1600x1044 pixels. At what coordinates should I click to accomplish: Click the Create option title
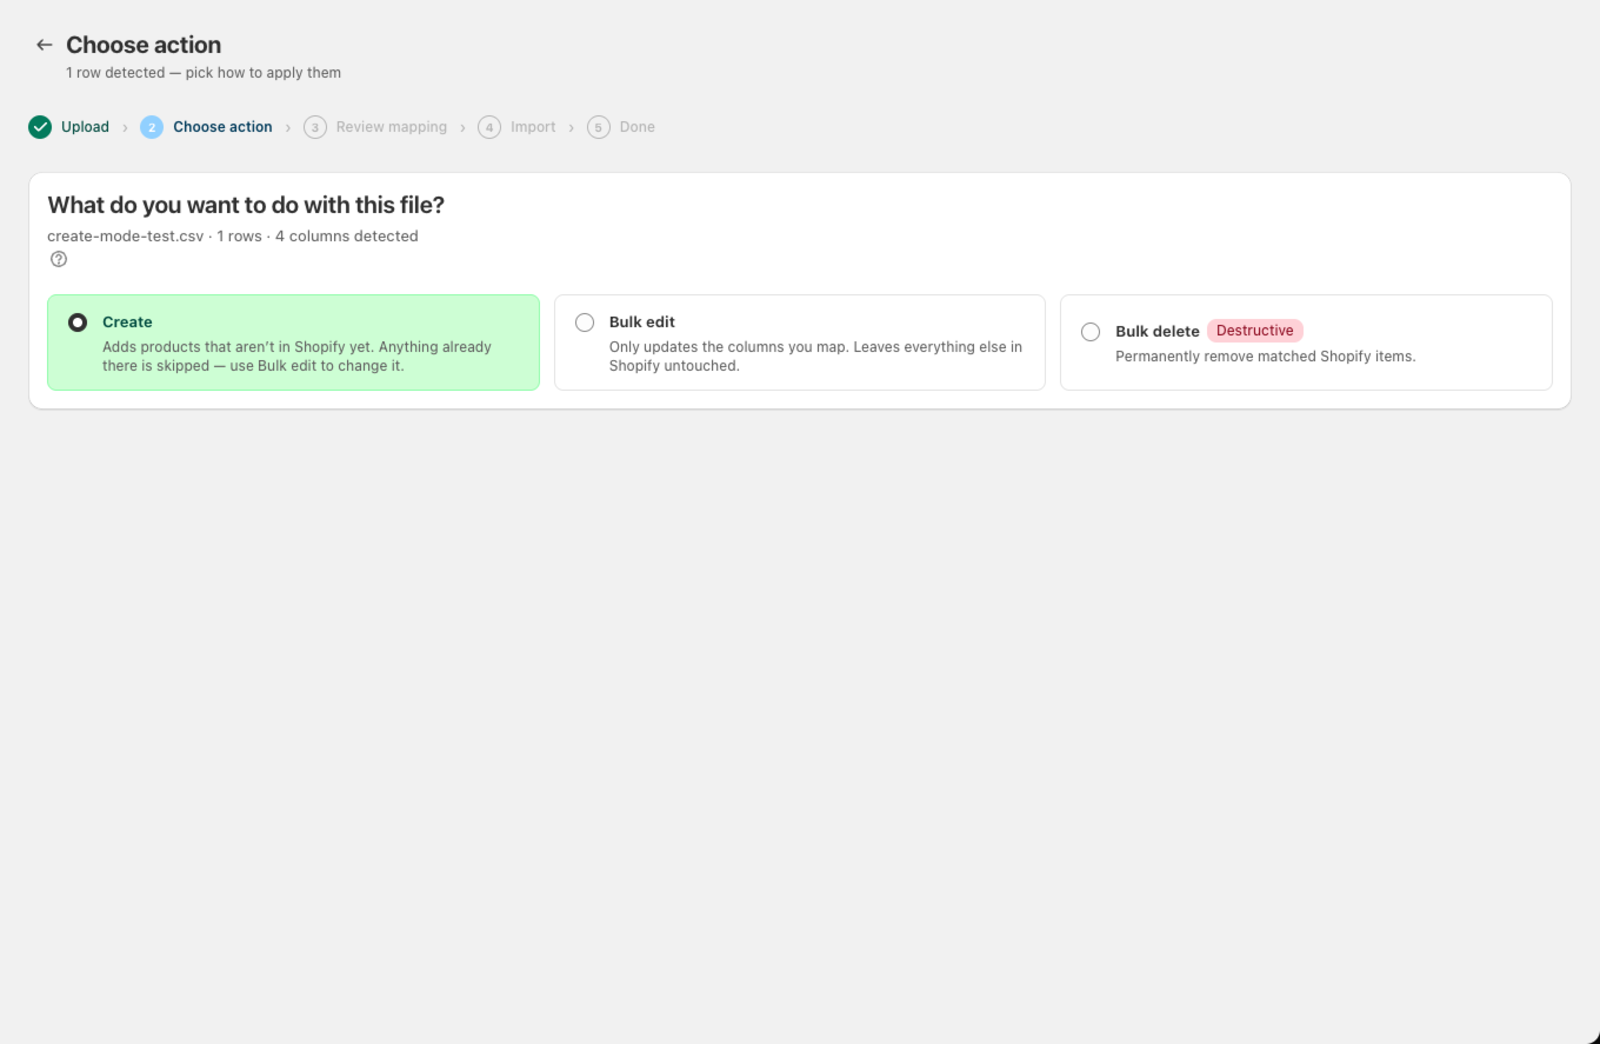[127, 322]
